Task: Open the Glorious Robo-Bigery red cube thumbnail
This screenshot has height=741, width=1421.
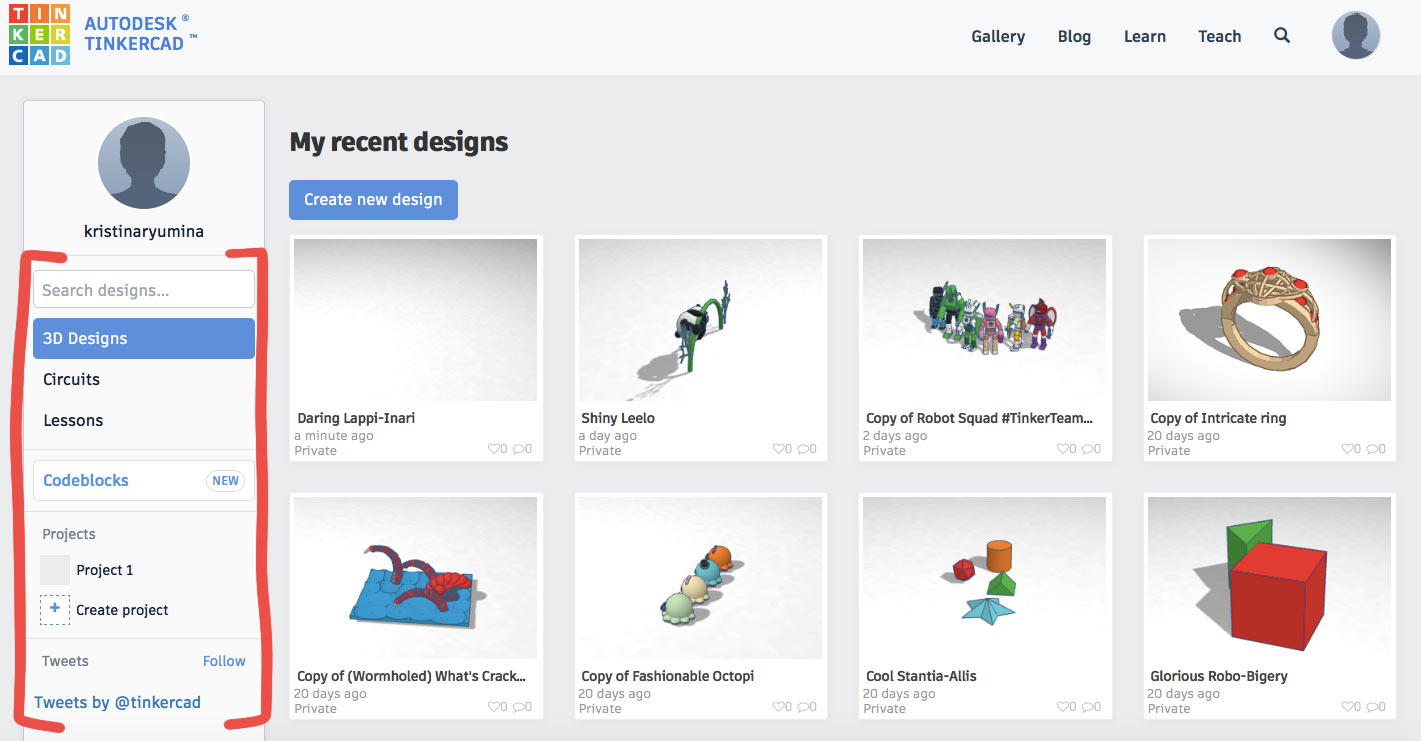Action: (x=1269, y=578)
